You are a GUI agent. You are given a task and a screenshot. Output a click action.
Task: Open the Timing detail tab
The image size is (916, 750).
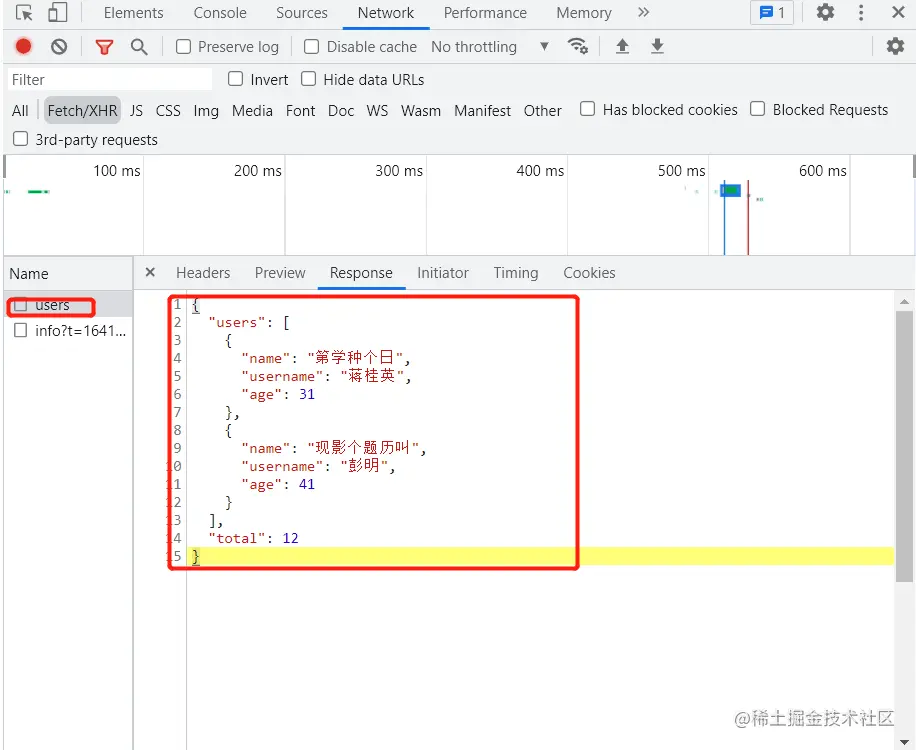coord(515,273)
